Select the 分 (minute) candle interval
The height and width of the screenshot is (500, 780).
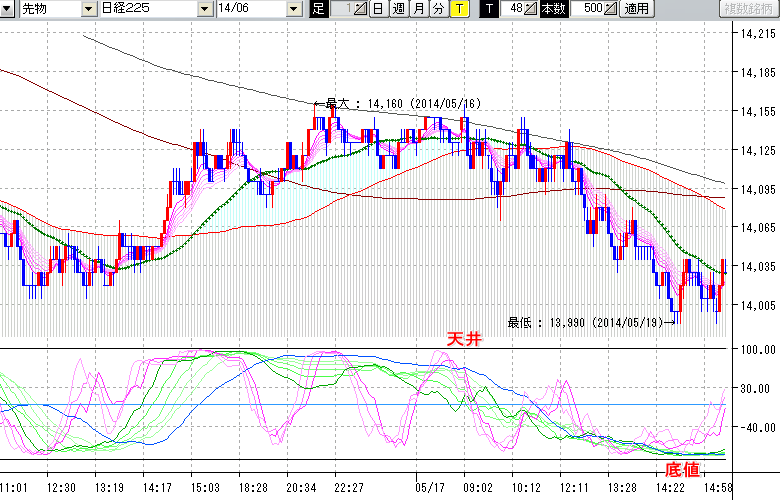(438, 9)
